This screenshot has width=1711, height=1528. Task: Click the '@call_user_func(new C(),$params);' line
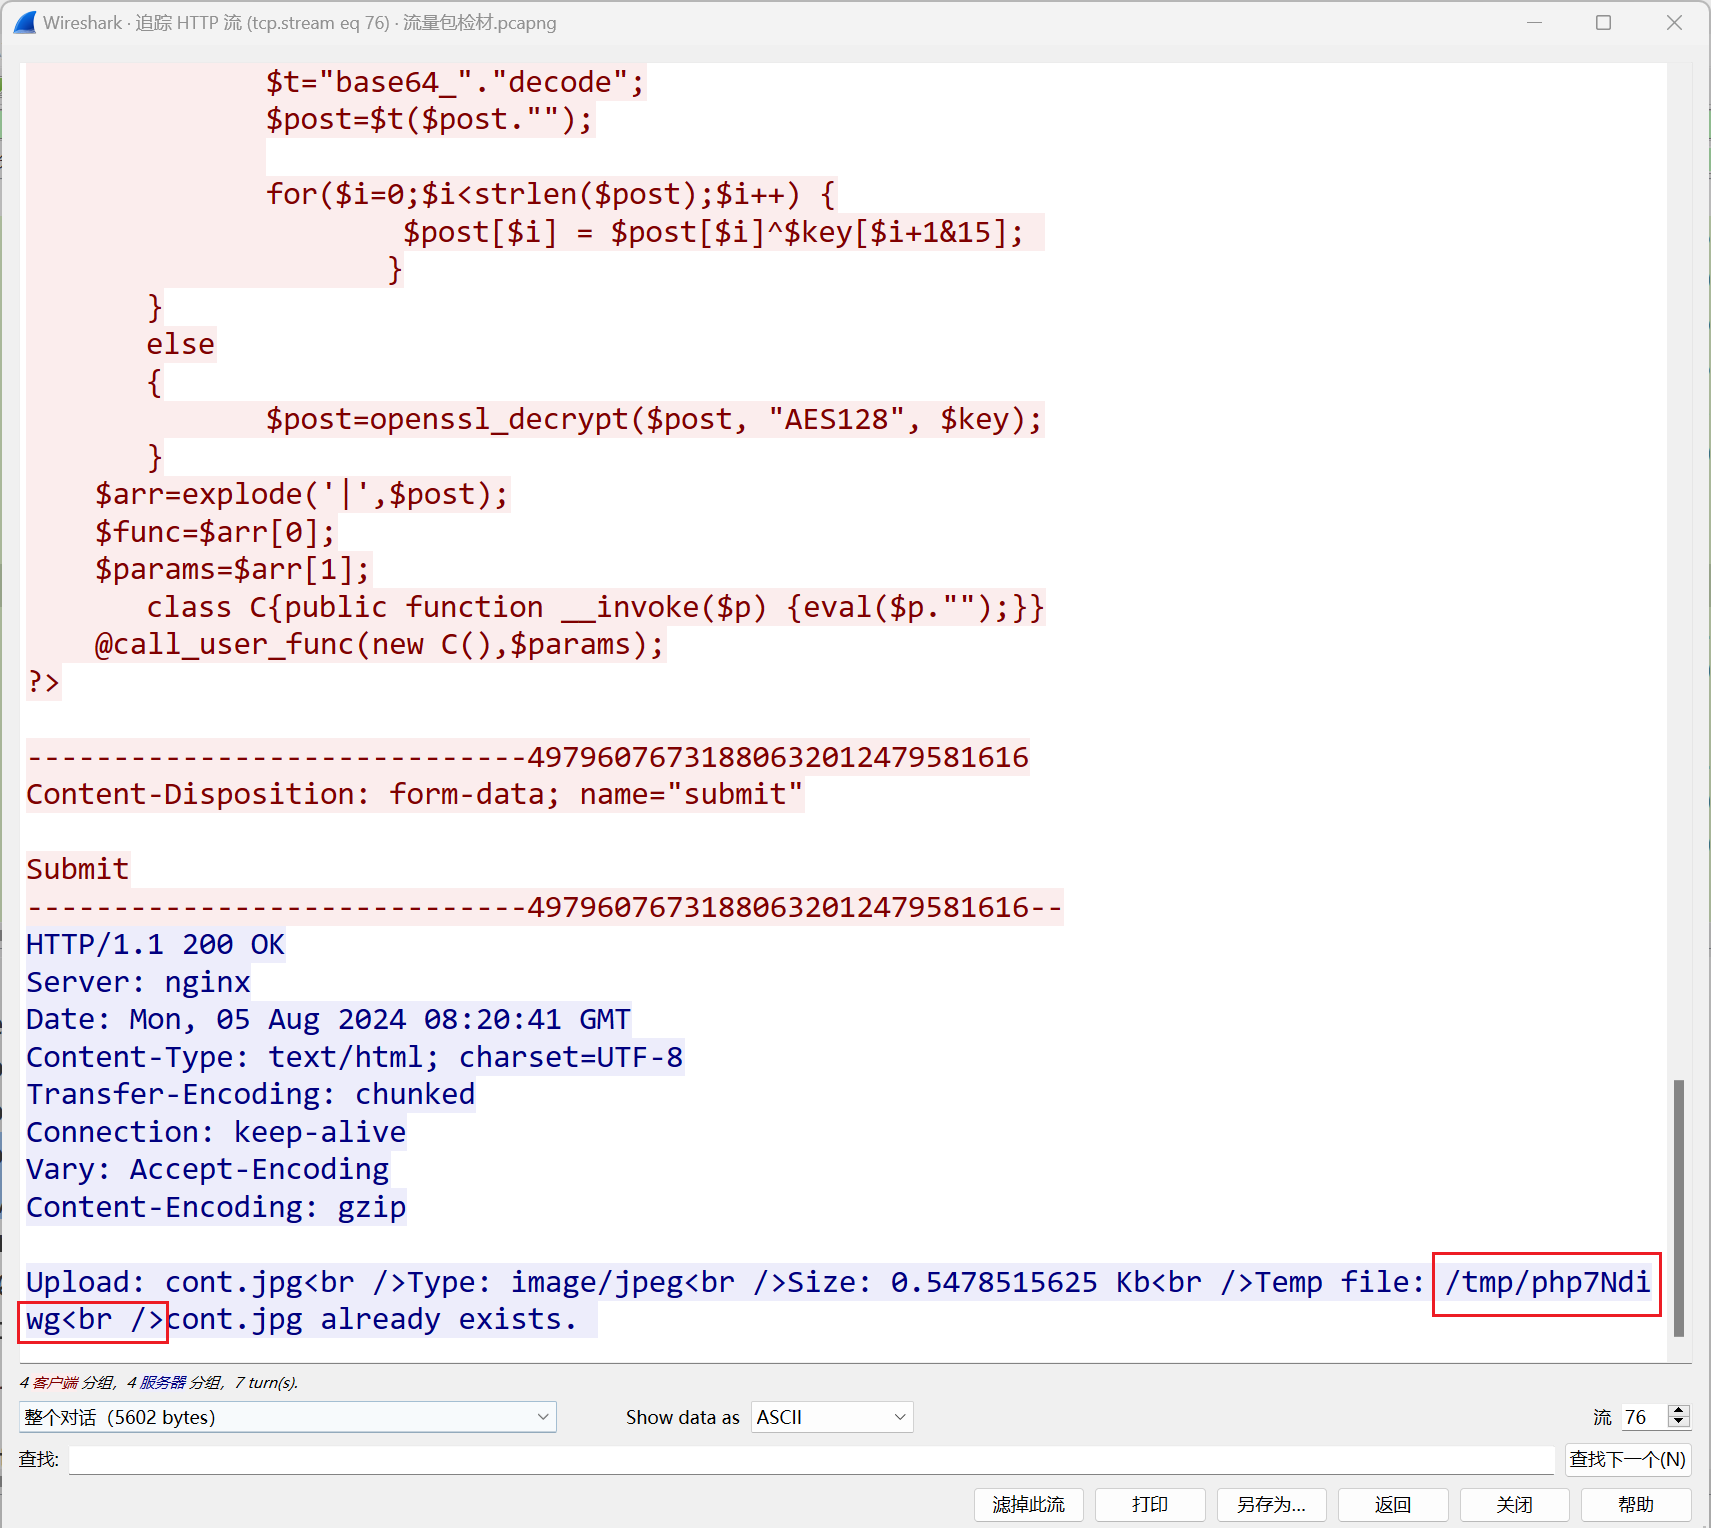pyautogui.click(x=379, y=645)
